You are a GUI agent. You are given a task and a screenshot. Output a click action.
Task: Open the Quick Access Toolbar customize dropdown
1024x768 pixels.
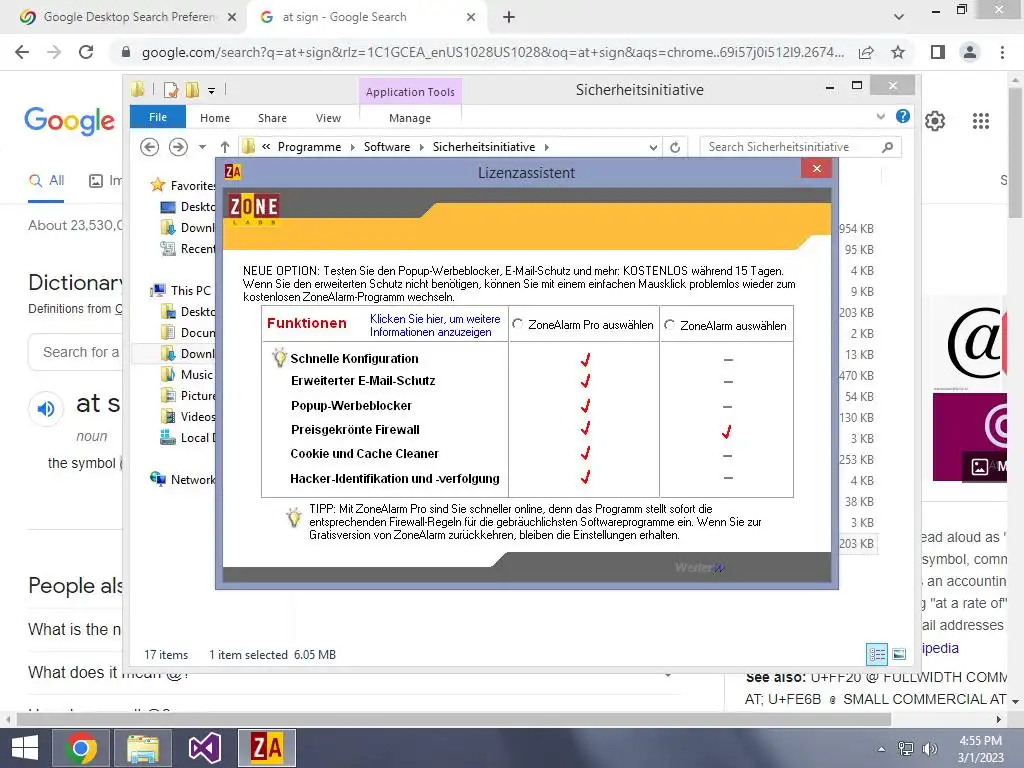coord(212,91)
